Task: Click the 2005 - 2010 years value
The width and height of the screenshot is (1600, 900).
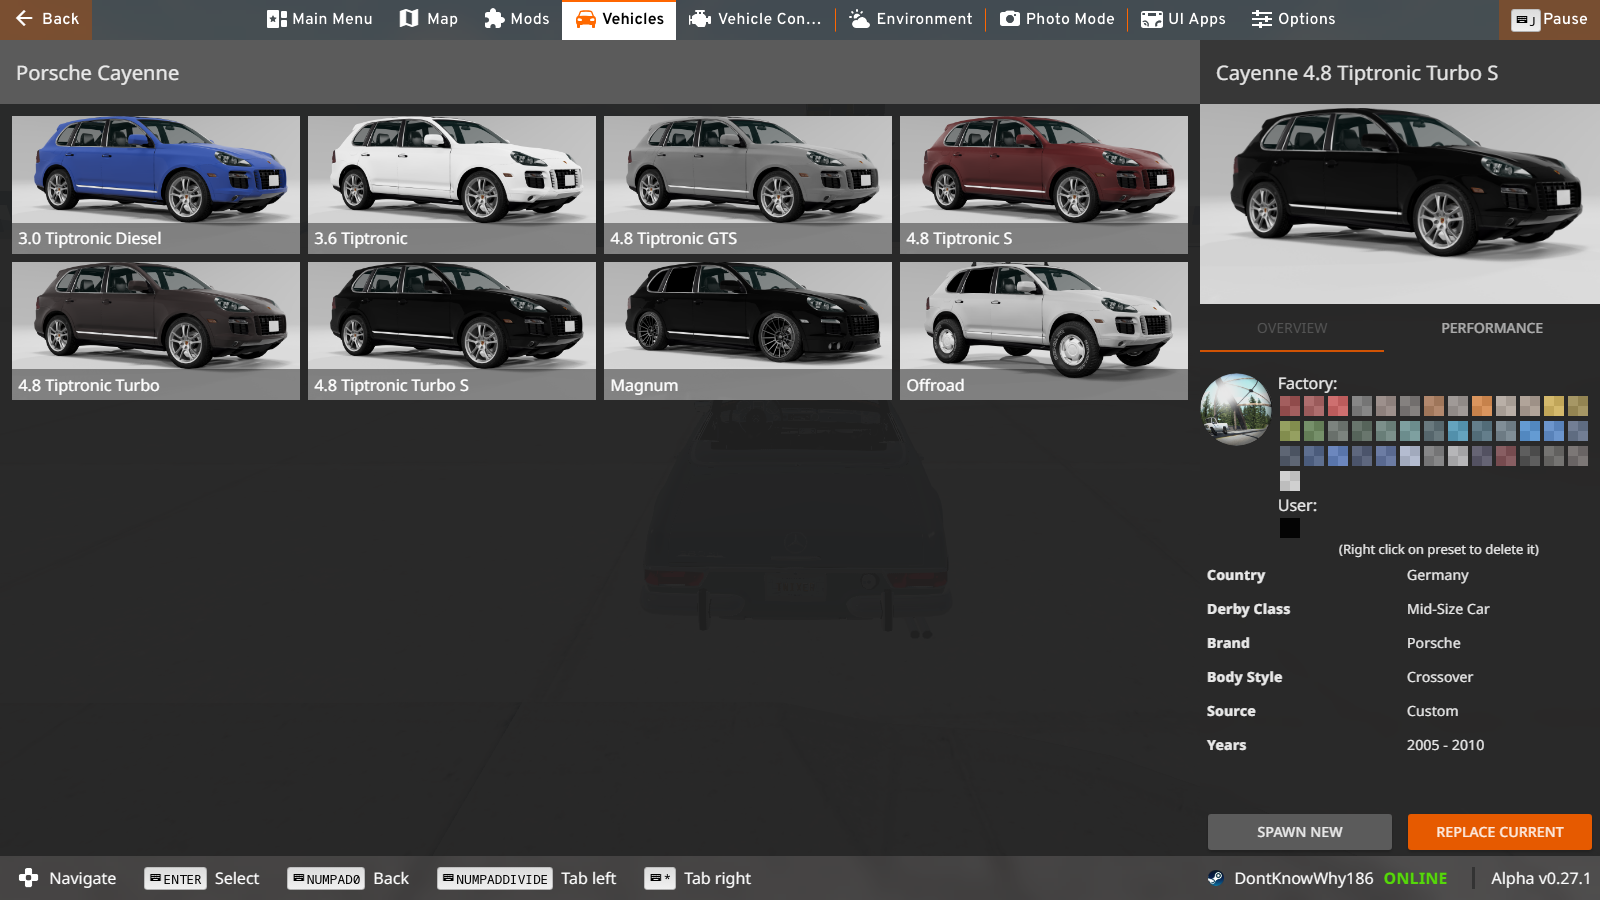Action: 1445,745
